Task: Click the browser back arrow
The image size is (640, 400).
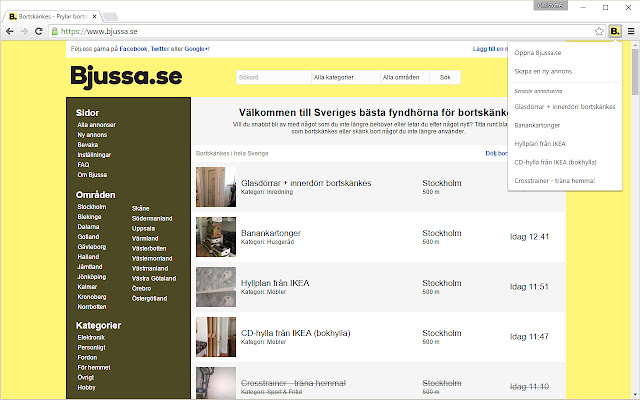Action: (10, 31)
